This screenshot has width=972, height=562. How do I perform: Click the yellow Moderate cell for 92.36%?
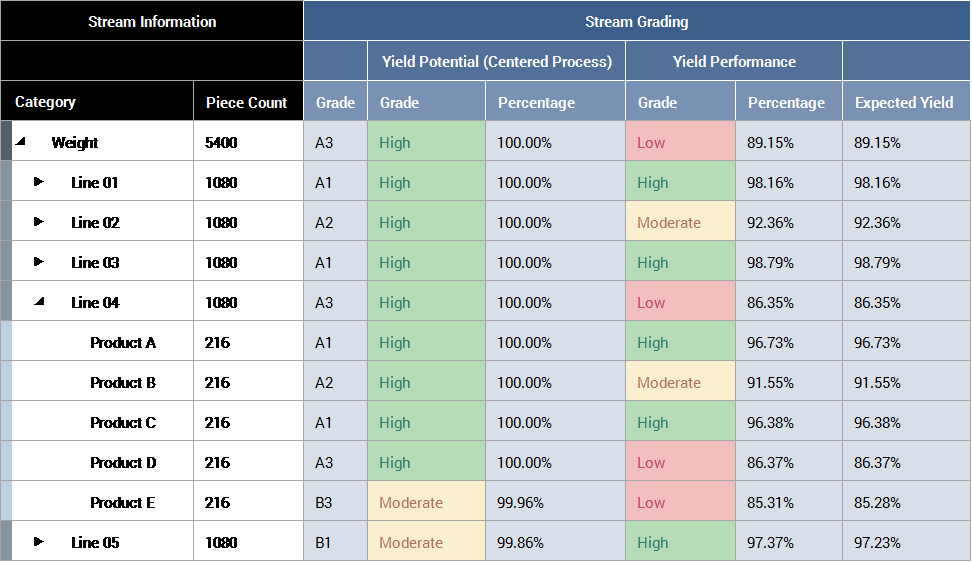coord(680,222)
